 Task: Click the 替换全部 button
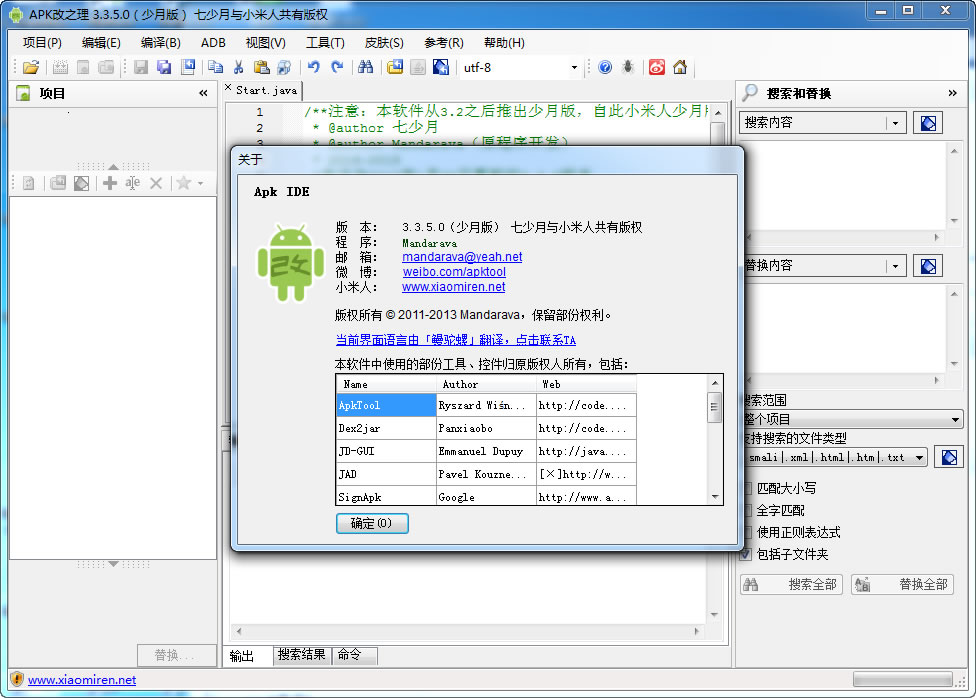click(x=902, y=584)
